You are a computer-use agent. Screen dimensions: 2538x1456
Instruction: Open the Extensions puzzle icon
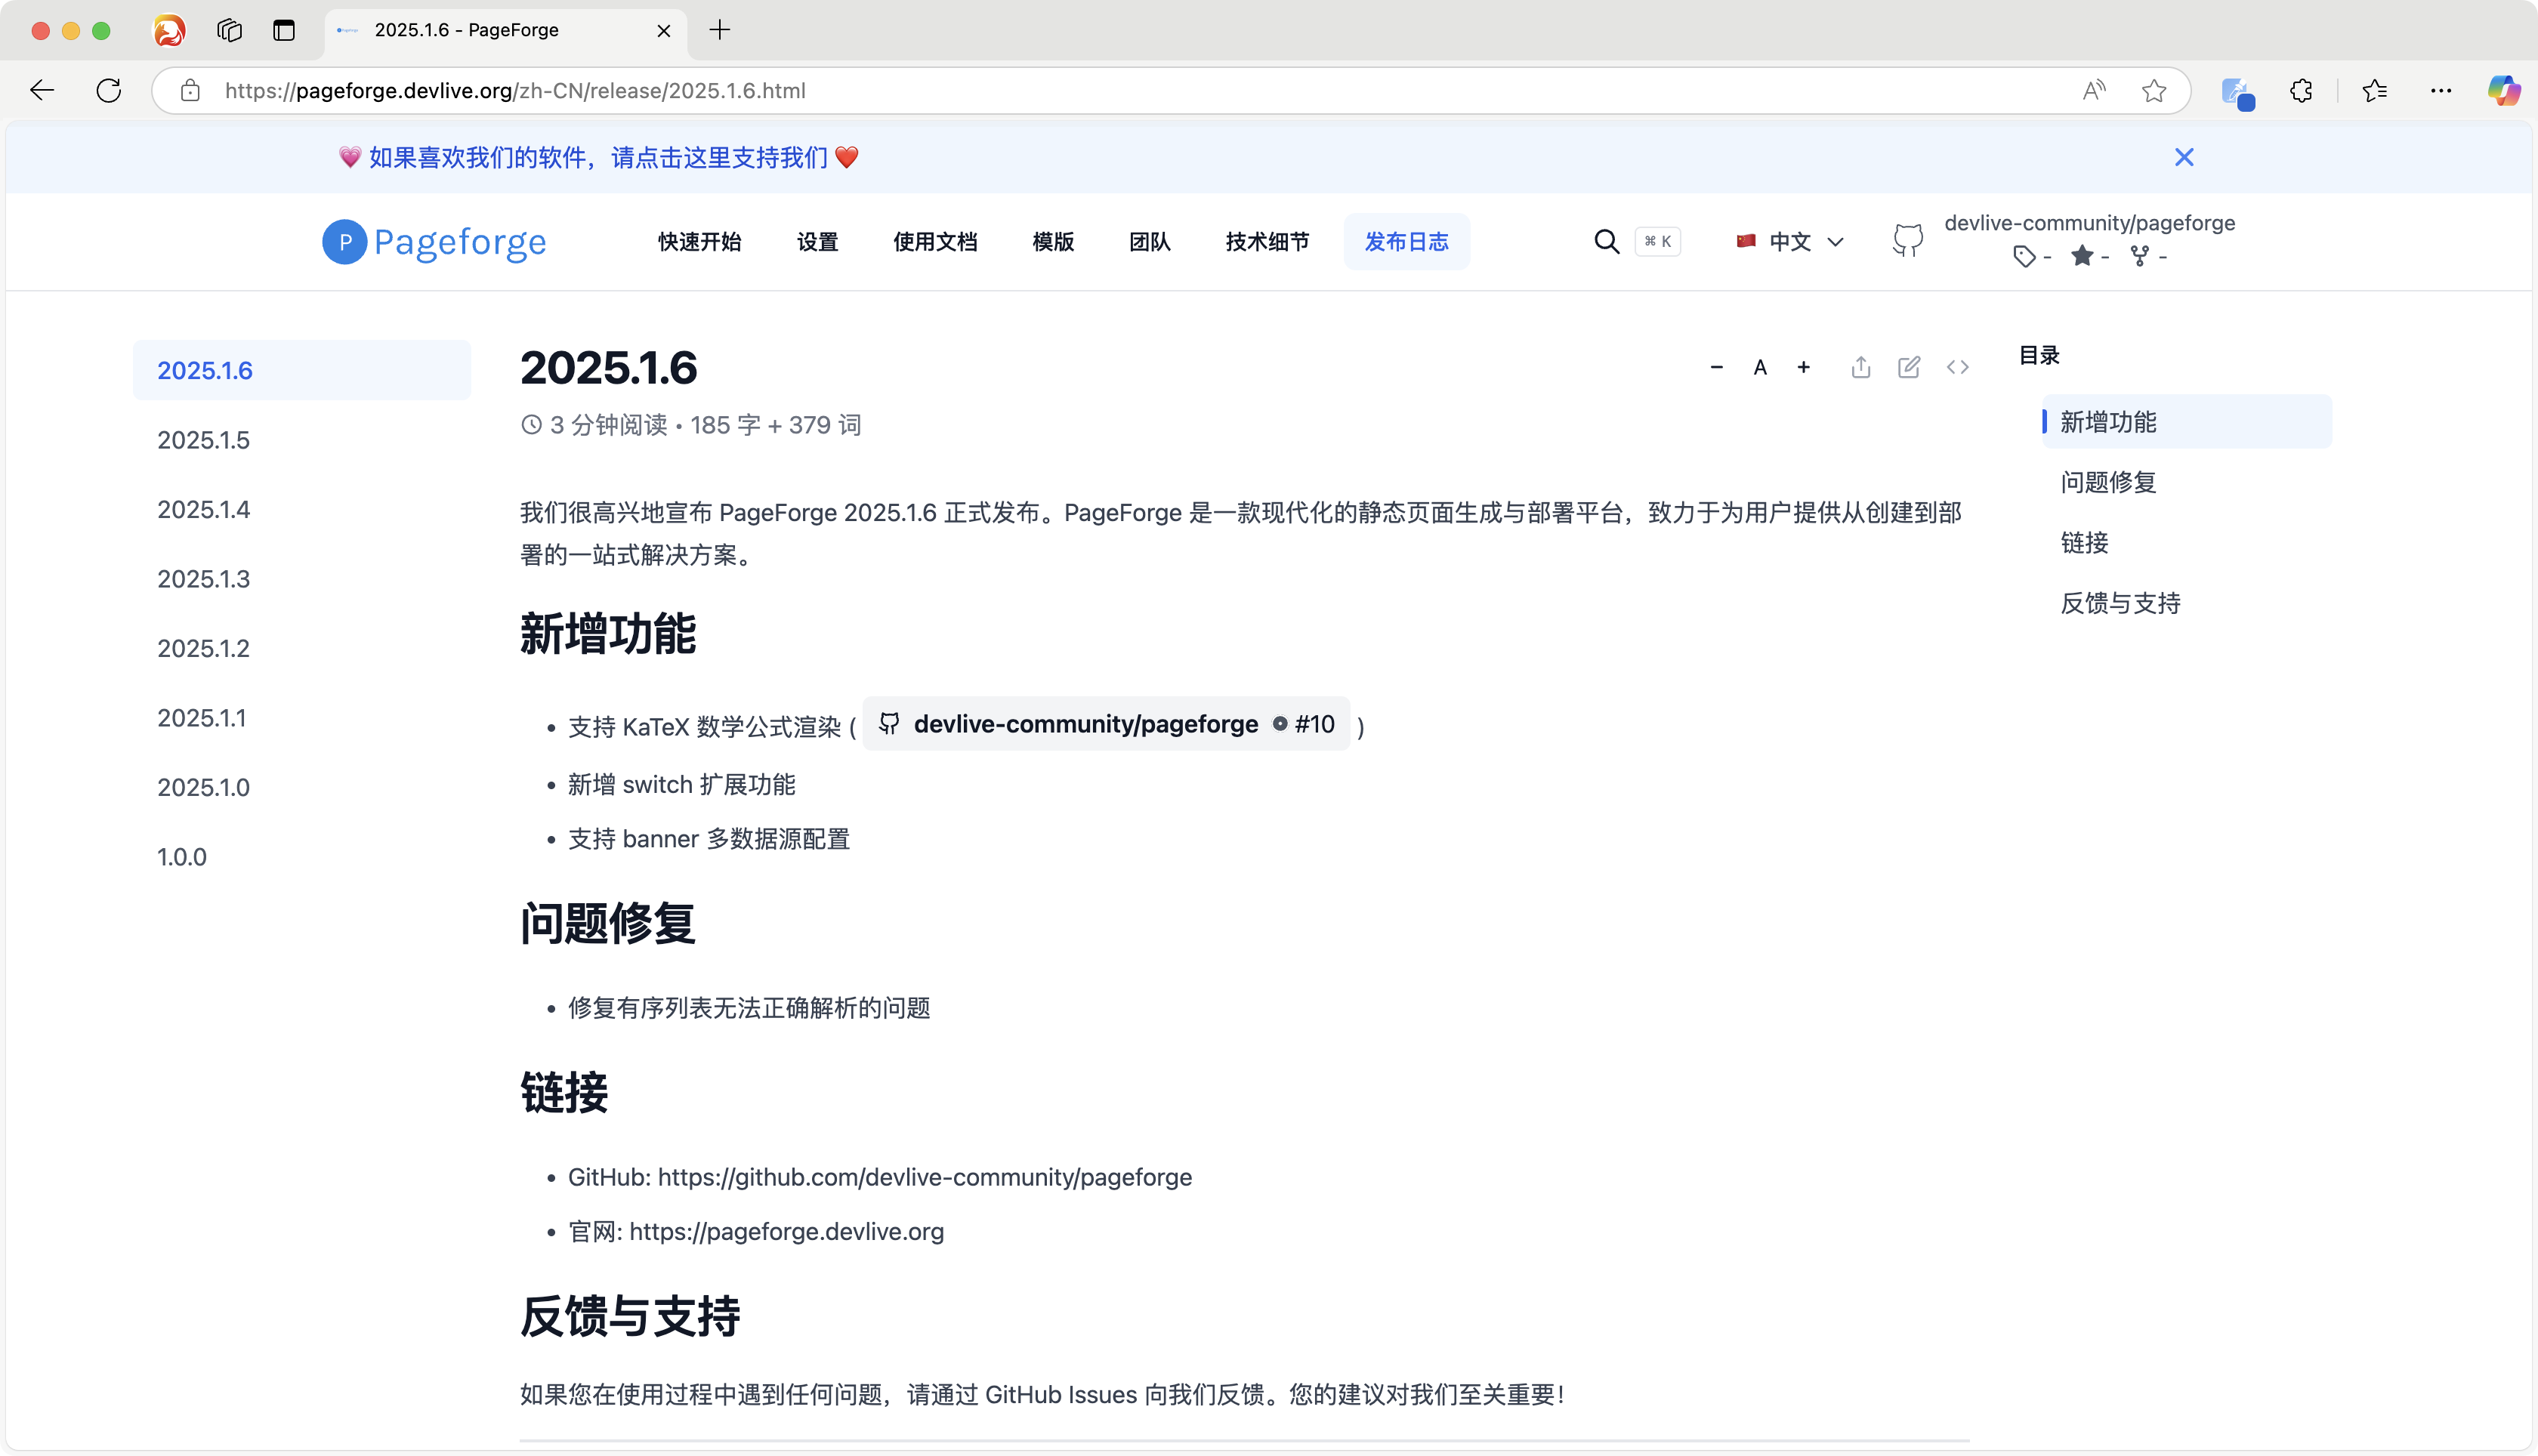point(2301,91)
